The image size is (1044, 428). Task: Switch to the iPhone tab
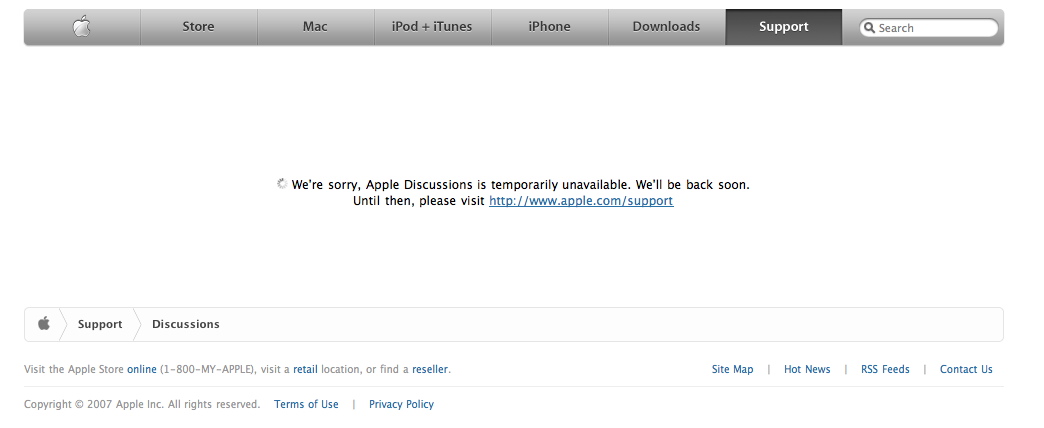coord(549,27)
